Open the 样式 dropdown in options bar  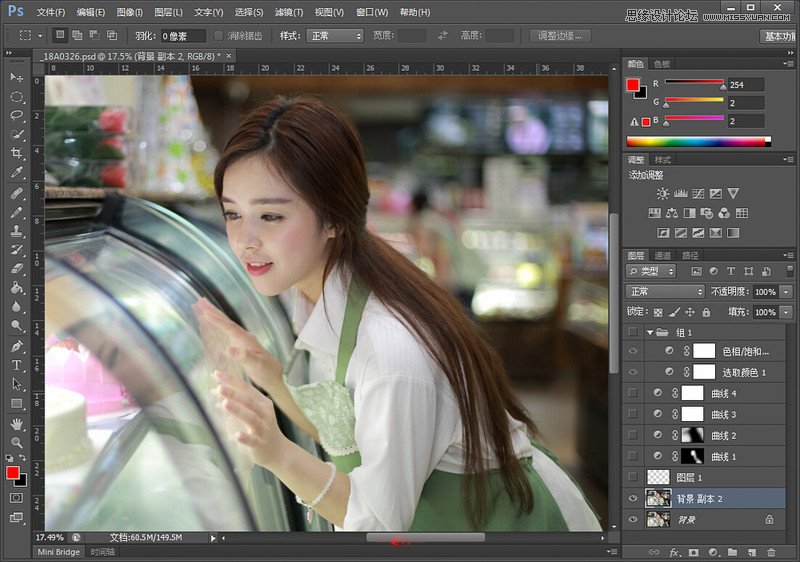pos(334,35)
